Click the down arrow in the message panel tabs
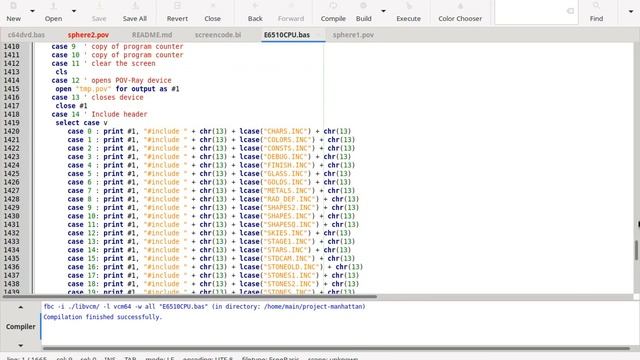 click(x=20, y=345)
